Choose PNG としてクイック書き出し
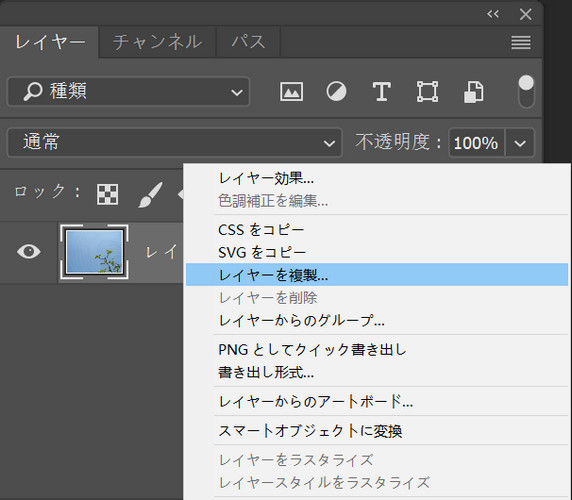572x500 pixels. pyautogui.click(x=377, y=349)
